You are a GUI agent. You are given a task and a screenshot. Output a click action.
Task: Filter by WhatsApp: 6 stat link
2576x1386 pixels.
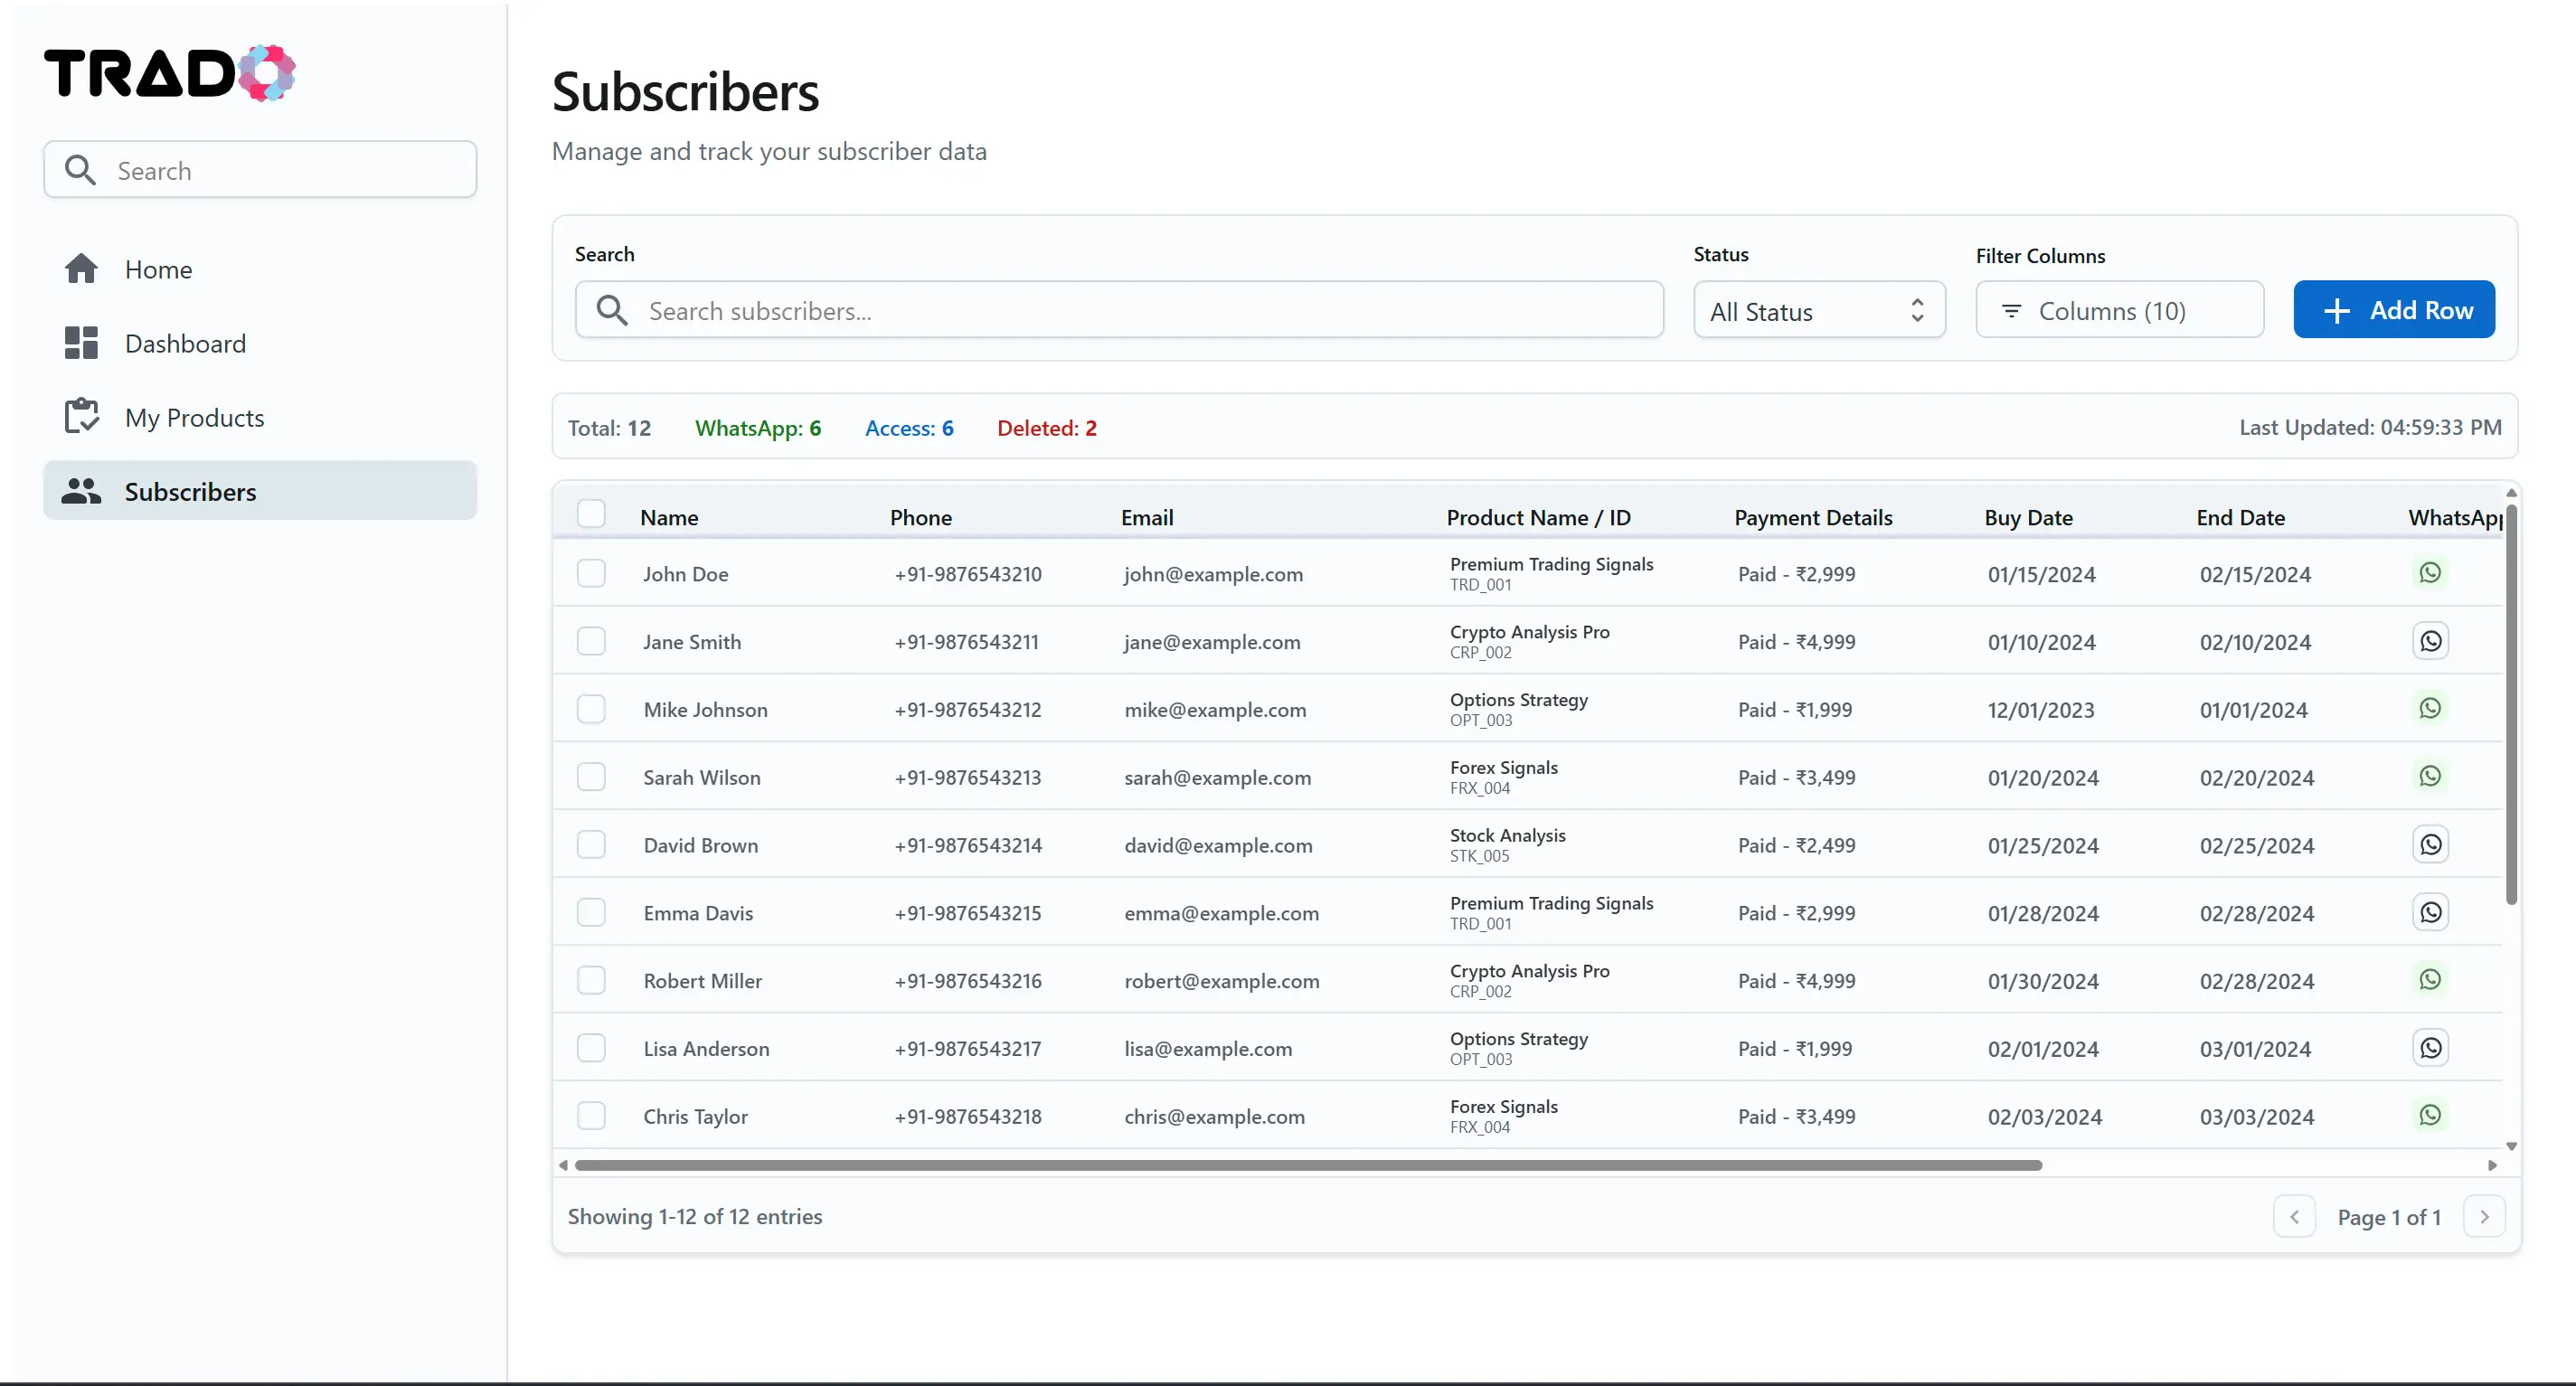pos(757,427)
